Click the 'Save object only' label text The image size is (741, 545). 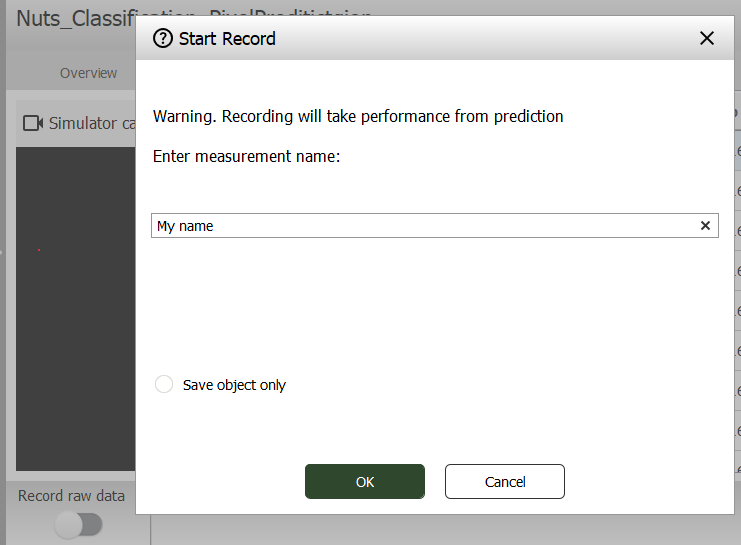coord(234,385)
